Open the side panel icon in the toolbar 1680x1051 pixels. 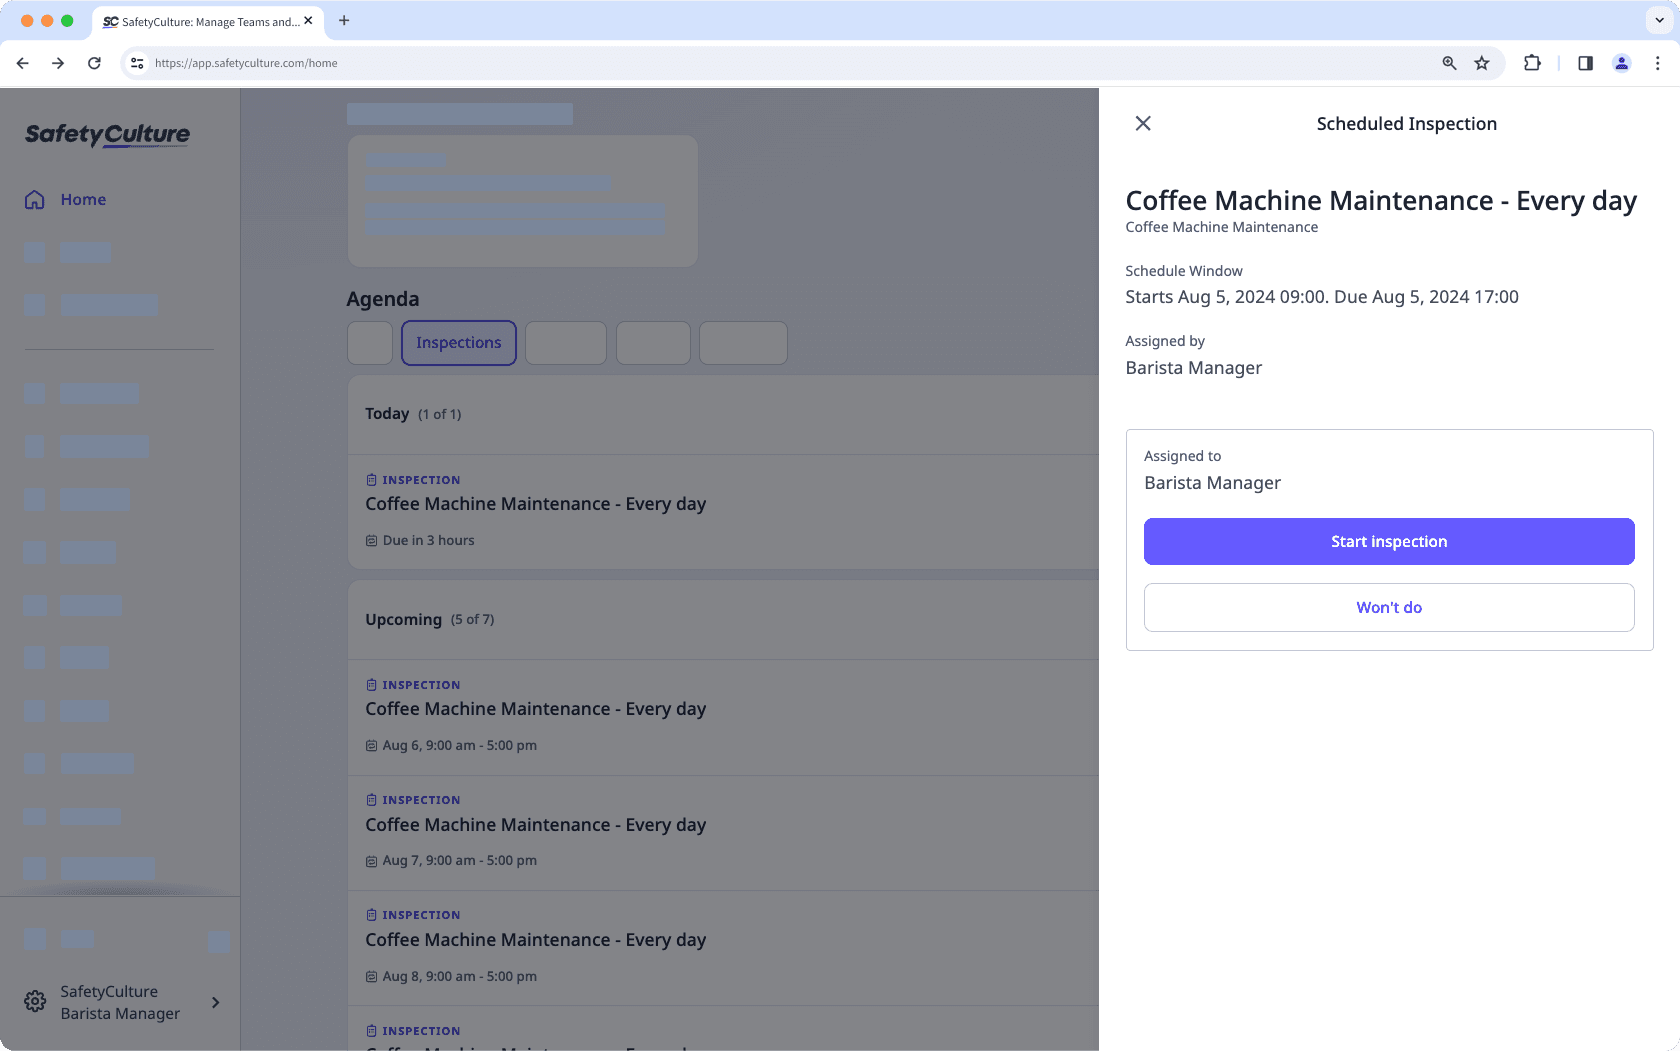click(1584, 63)
